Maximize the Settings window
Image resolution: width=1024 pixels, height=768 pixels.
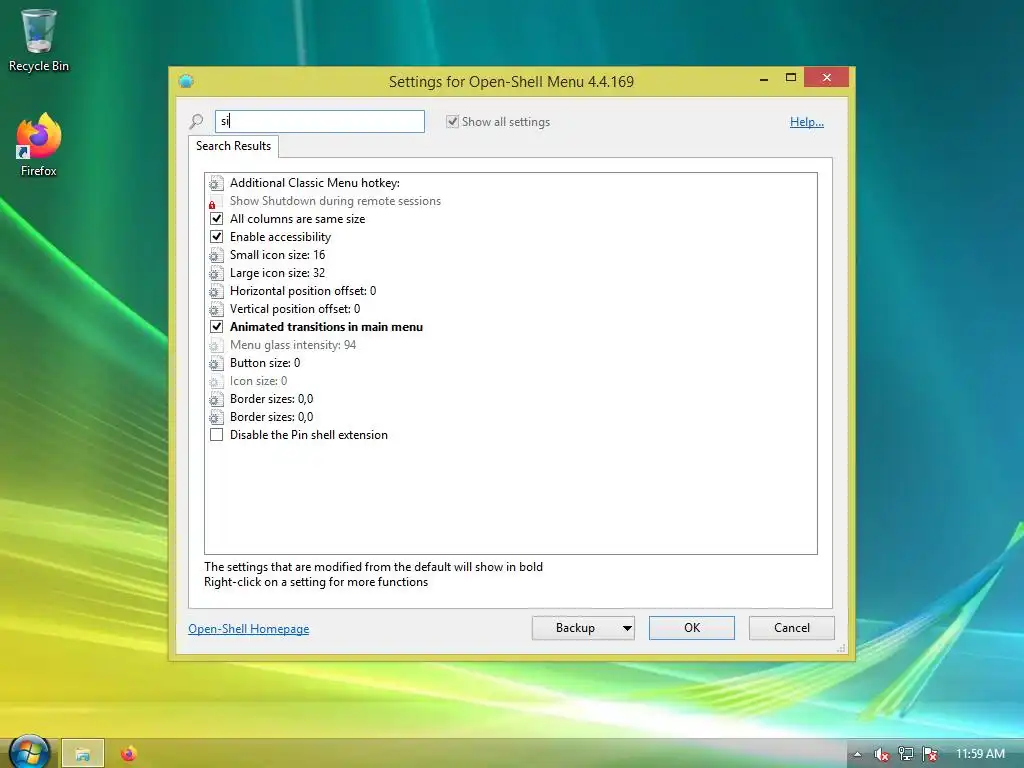tap(791, 78)
